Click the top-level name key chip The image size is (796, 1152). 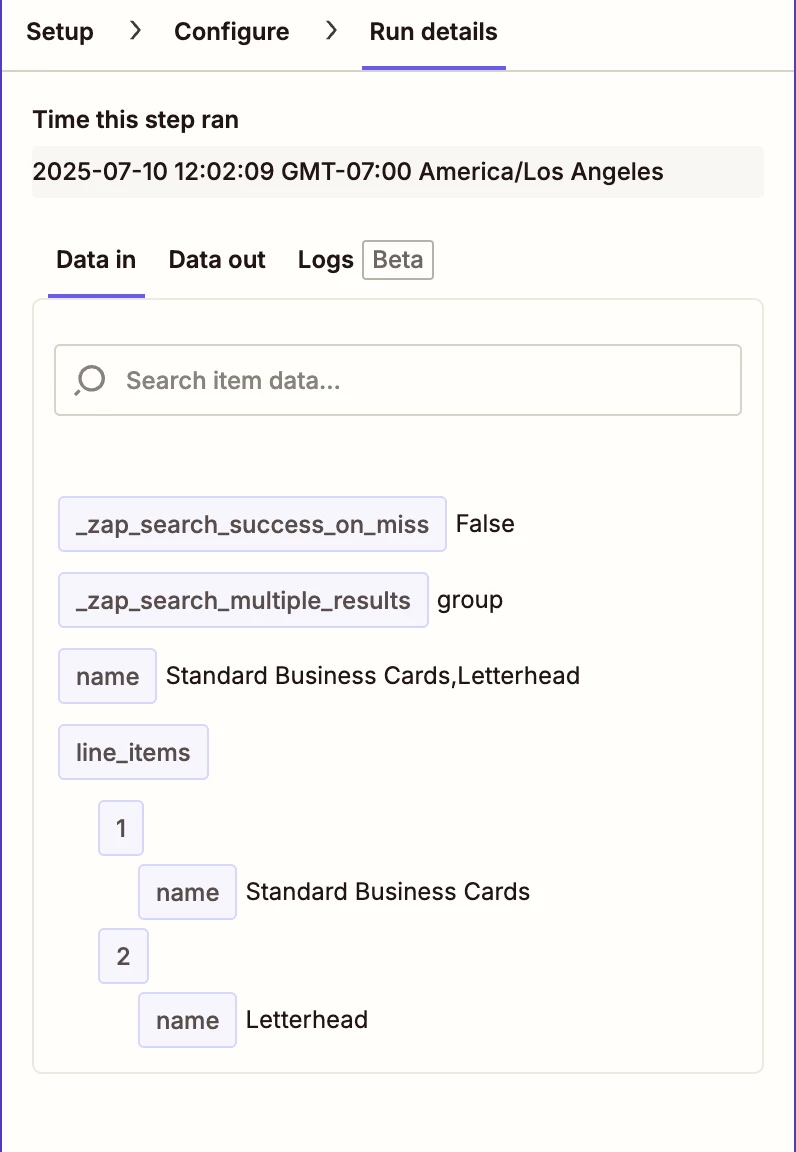coord(107,676)
